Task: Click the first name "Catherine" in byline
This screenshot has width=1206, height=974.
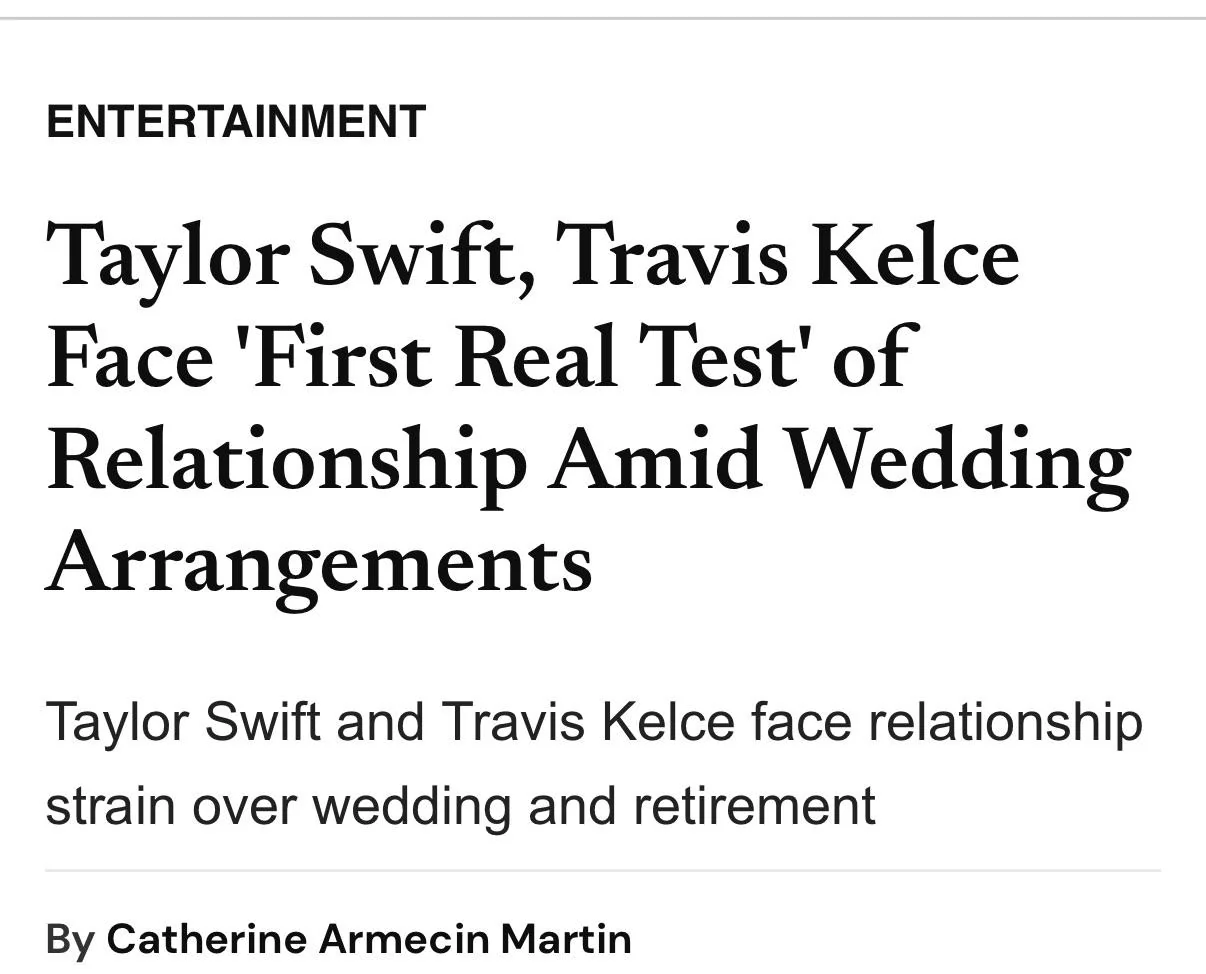Action: [x=207, y=939]
